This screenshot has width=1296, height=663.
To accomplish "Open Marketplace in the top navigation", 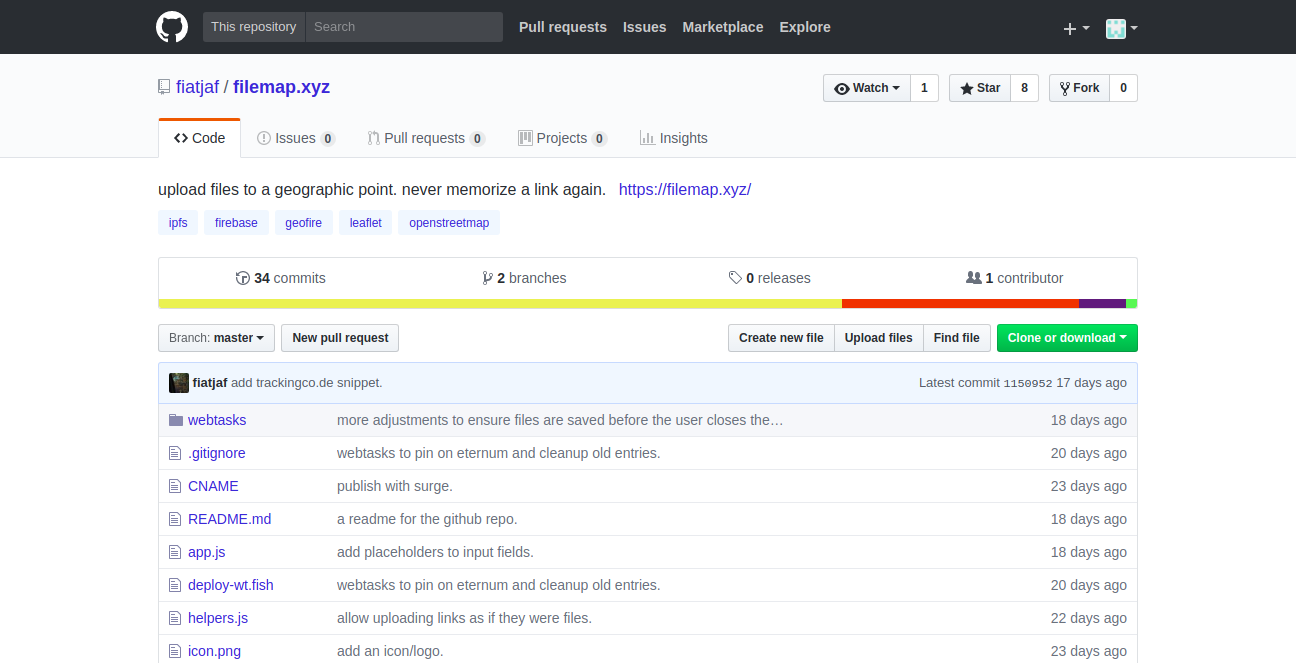I will (723, 27).
